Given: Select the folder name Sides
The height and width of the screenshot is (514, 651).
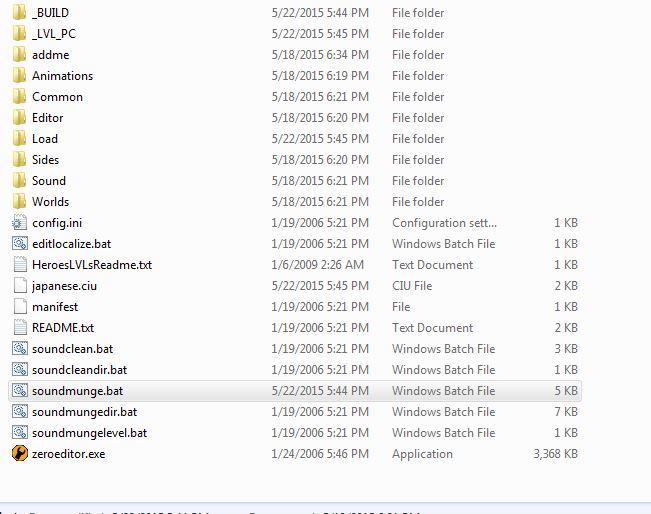Looking at the screenshot, I should pos(46,160).
